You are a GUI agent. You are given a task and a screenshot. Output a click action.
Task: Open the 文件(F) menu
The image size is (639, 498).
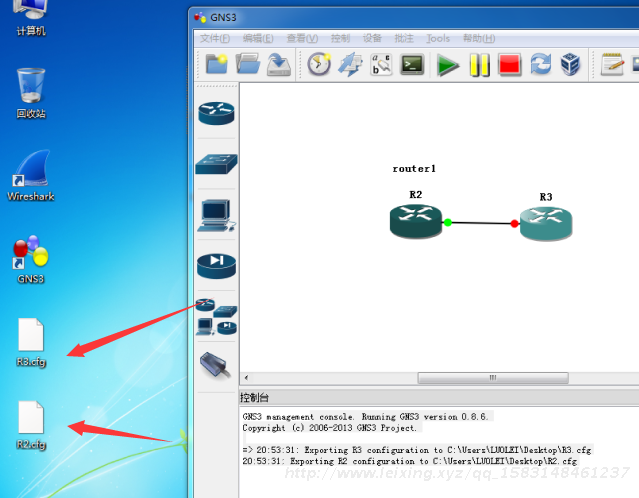pos(215,38)
